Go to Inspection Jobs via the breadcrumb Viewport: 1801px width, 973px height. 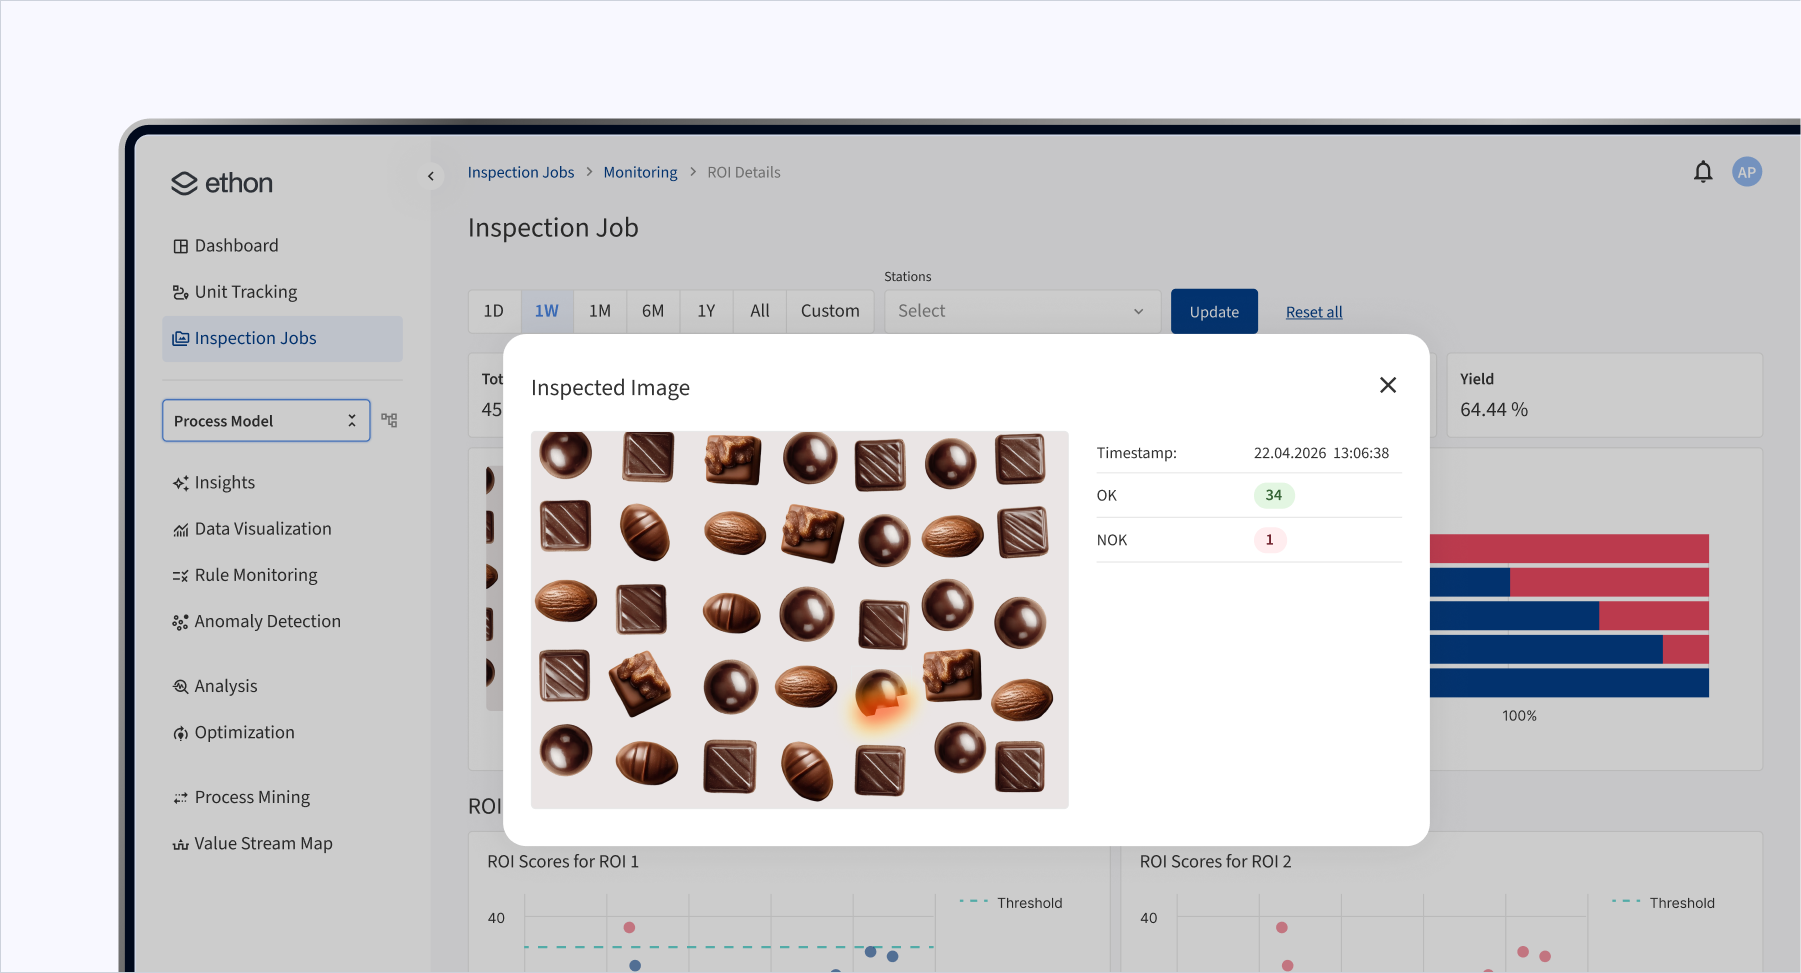click(520, 171)
